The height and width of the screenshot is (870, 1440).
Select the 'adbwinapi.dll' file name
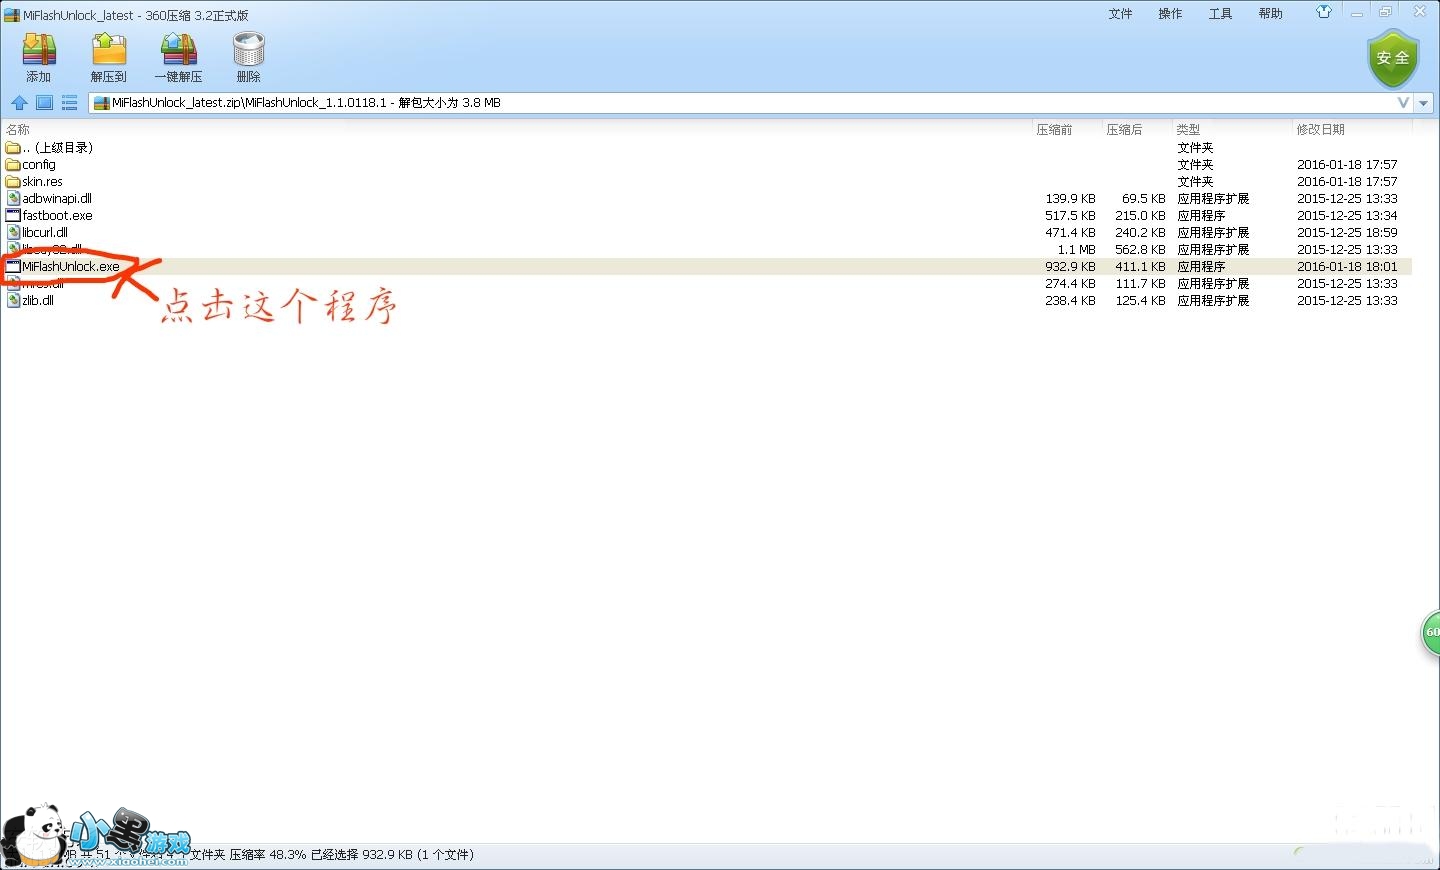57,199
